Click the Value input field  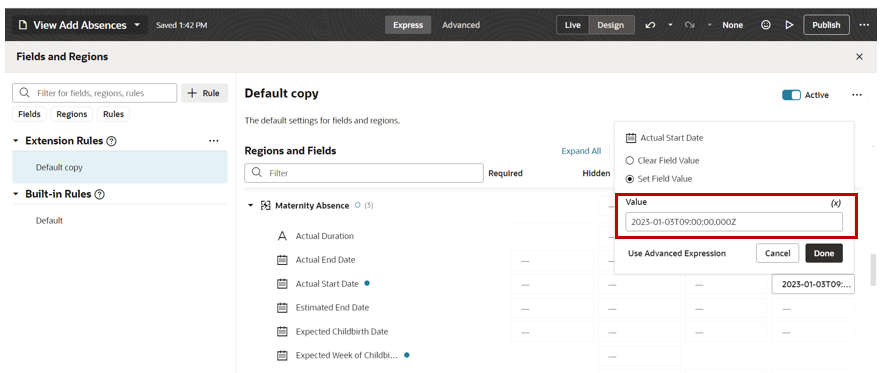pos(734,222)
